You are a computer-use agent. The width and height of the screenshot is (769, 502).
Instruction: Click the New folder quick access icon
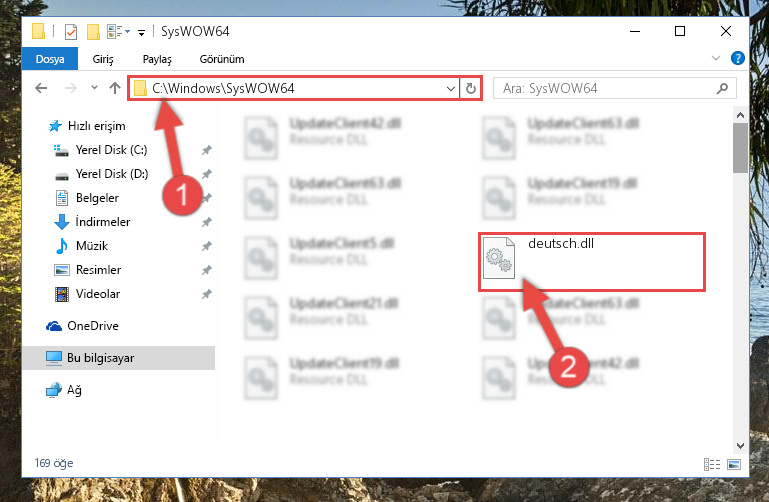[93, 32]
